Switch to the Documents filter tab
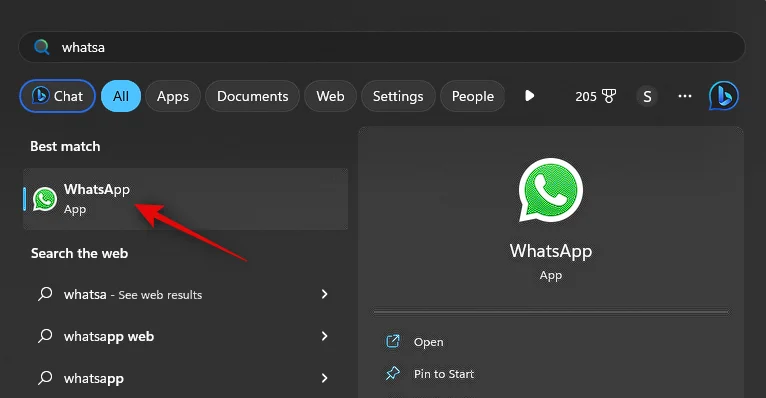 pos(253,96)
